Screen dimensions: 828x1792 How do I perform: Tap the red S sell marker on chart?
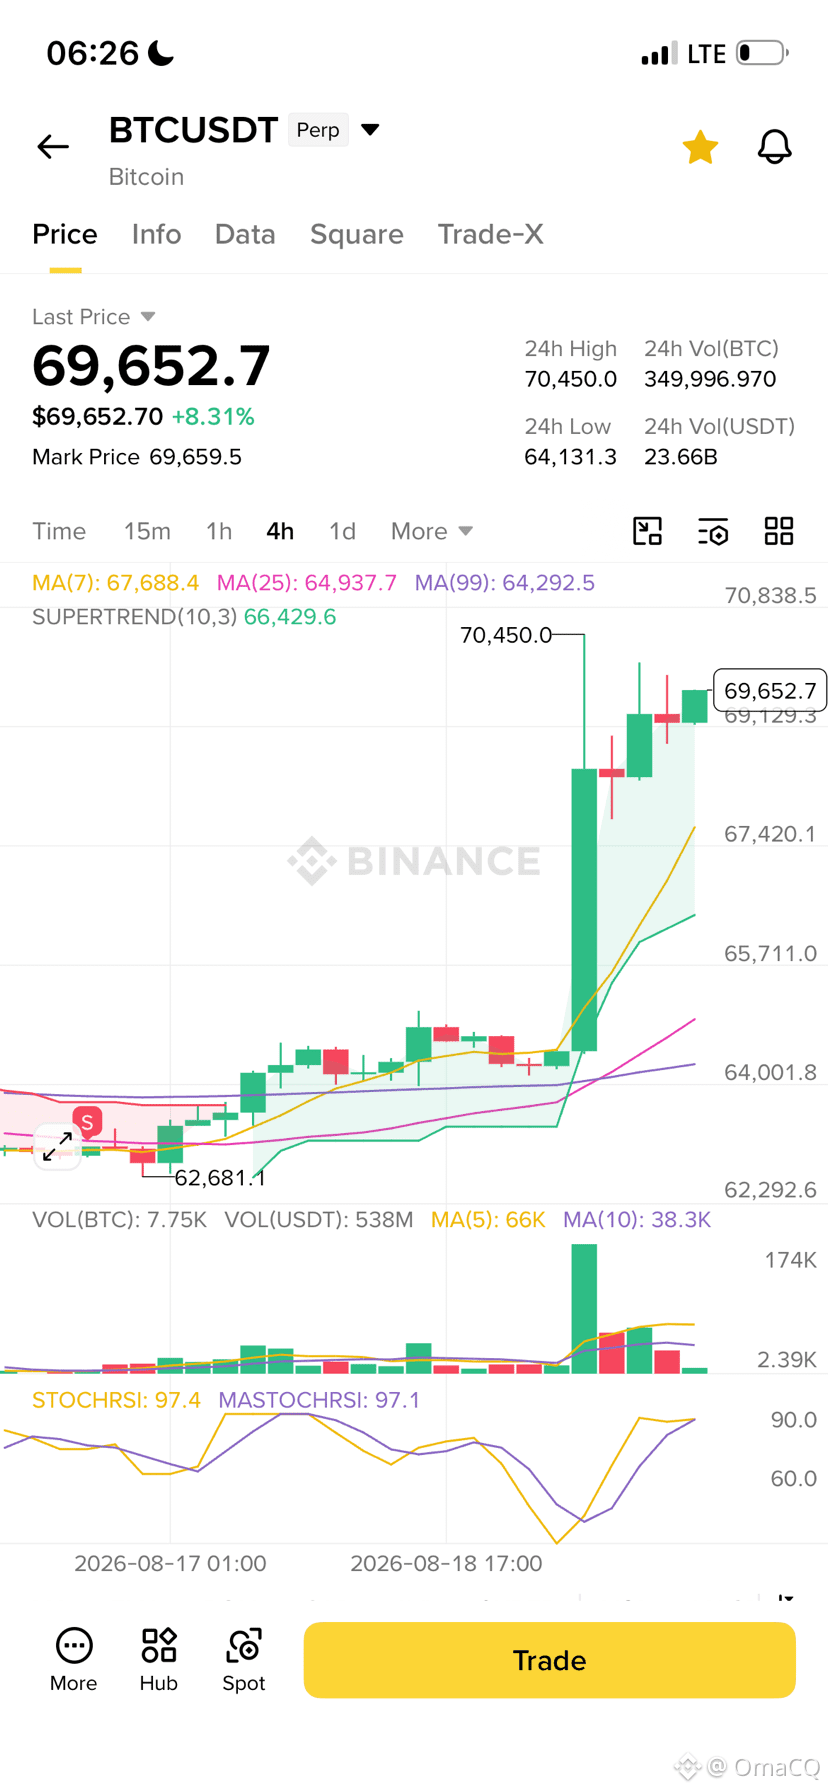[x=87, y=1123]
